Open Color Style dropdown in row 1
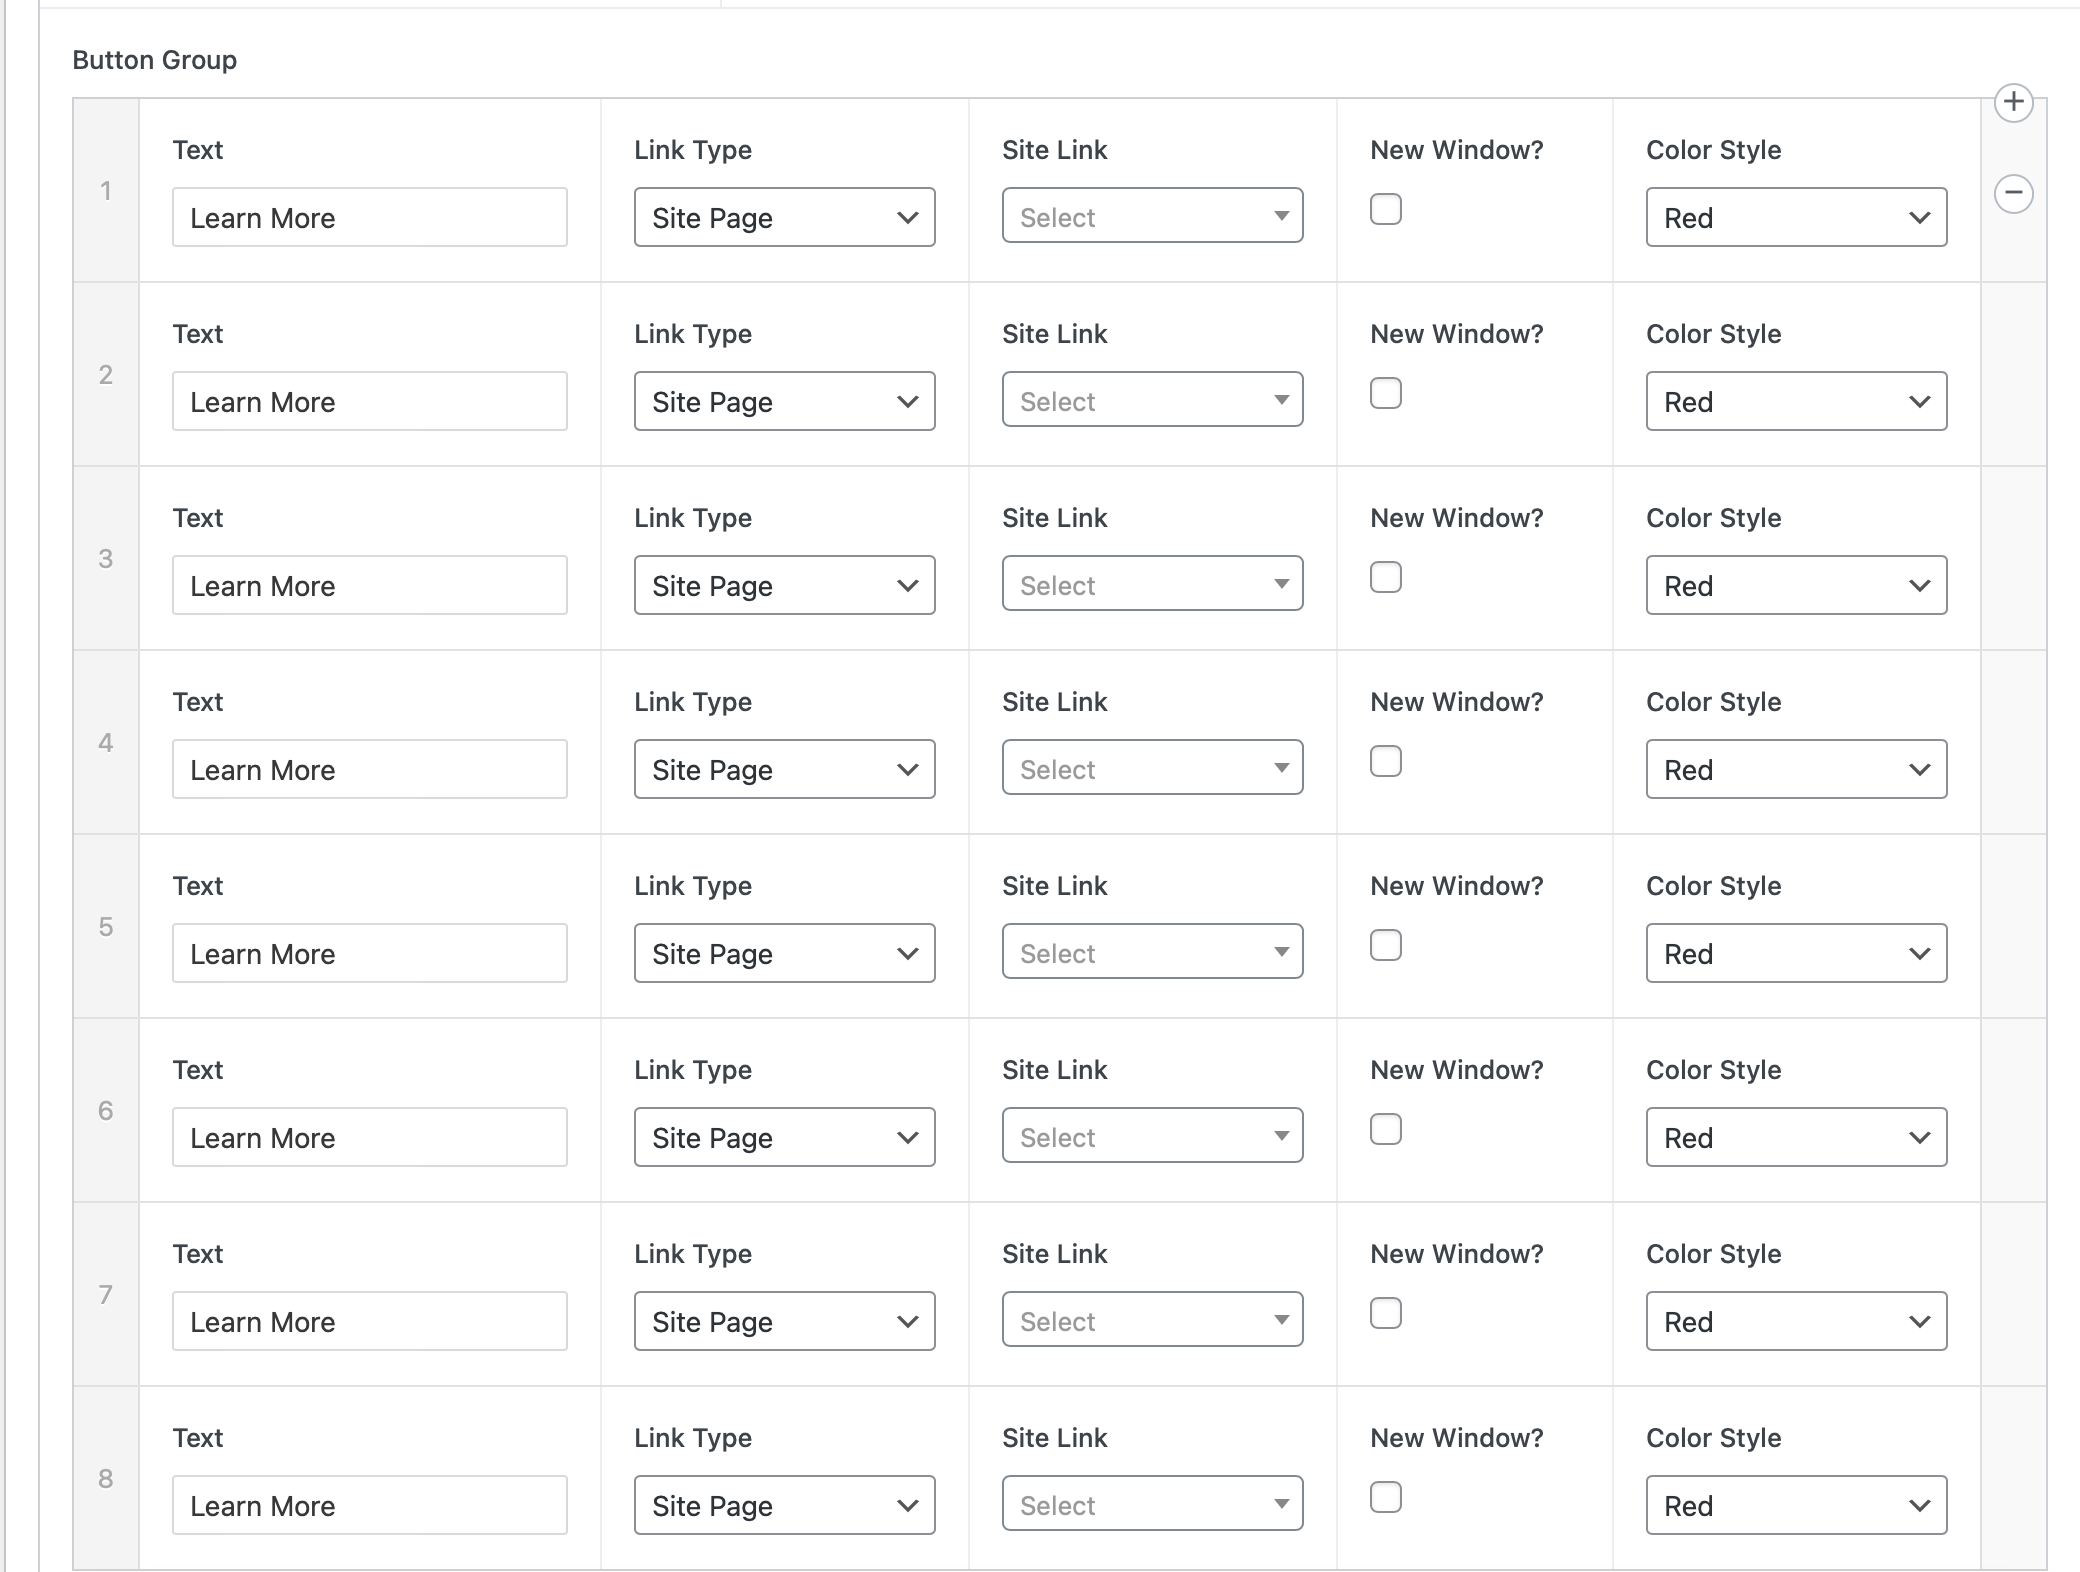This screenshot has width=2080, height=1572. (x=1796, y=217)
